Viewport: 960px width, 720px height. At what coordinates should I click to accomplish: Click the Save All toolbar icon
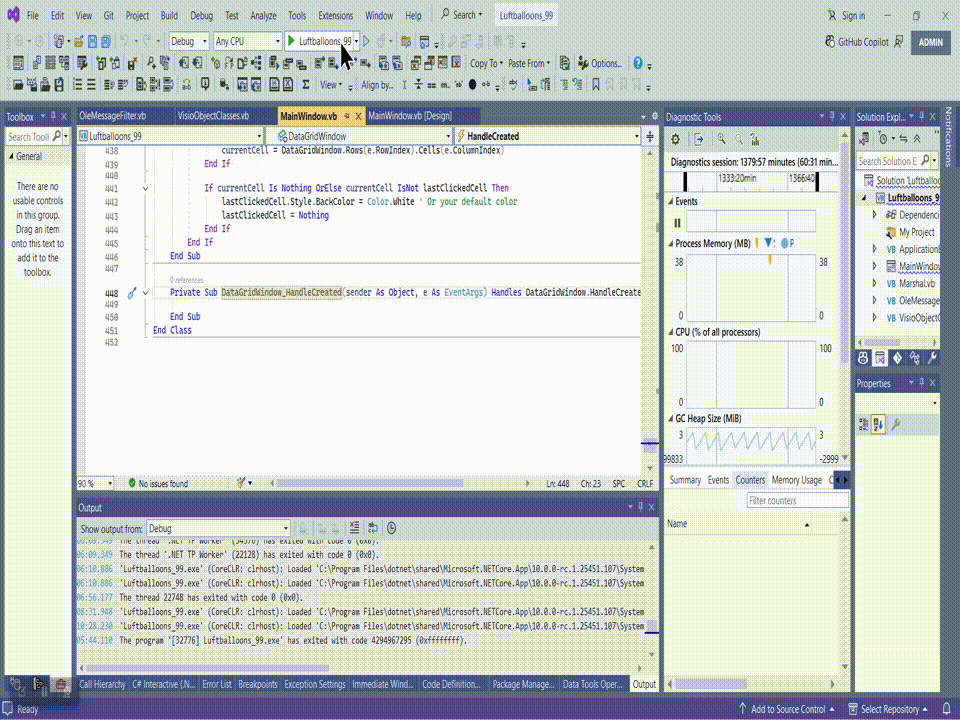coord(105,42)
